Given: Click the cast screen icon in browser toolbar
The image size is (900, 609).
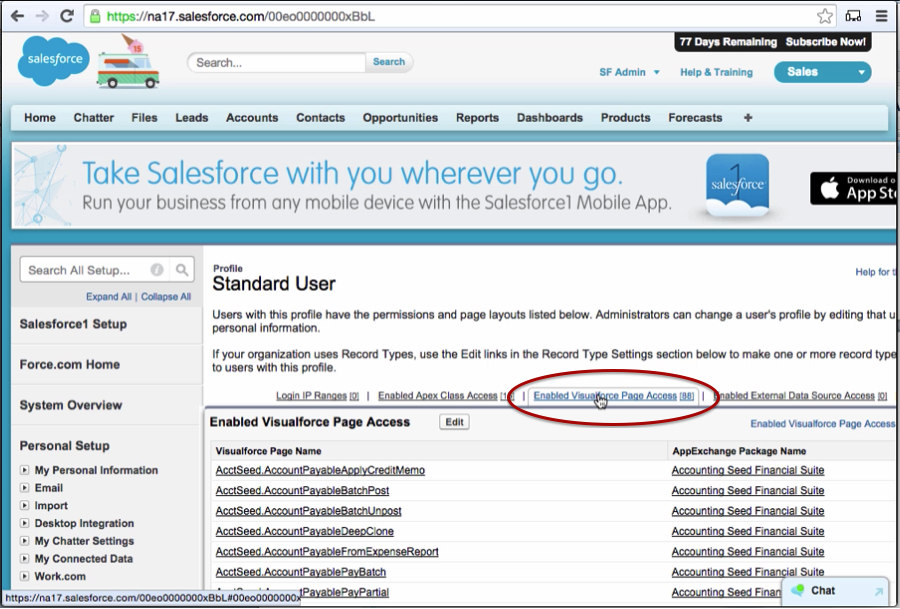Looking at the screenshot, I should coord(854,16).
